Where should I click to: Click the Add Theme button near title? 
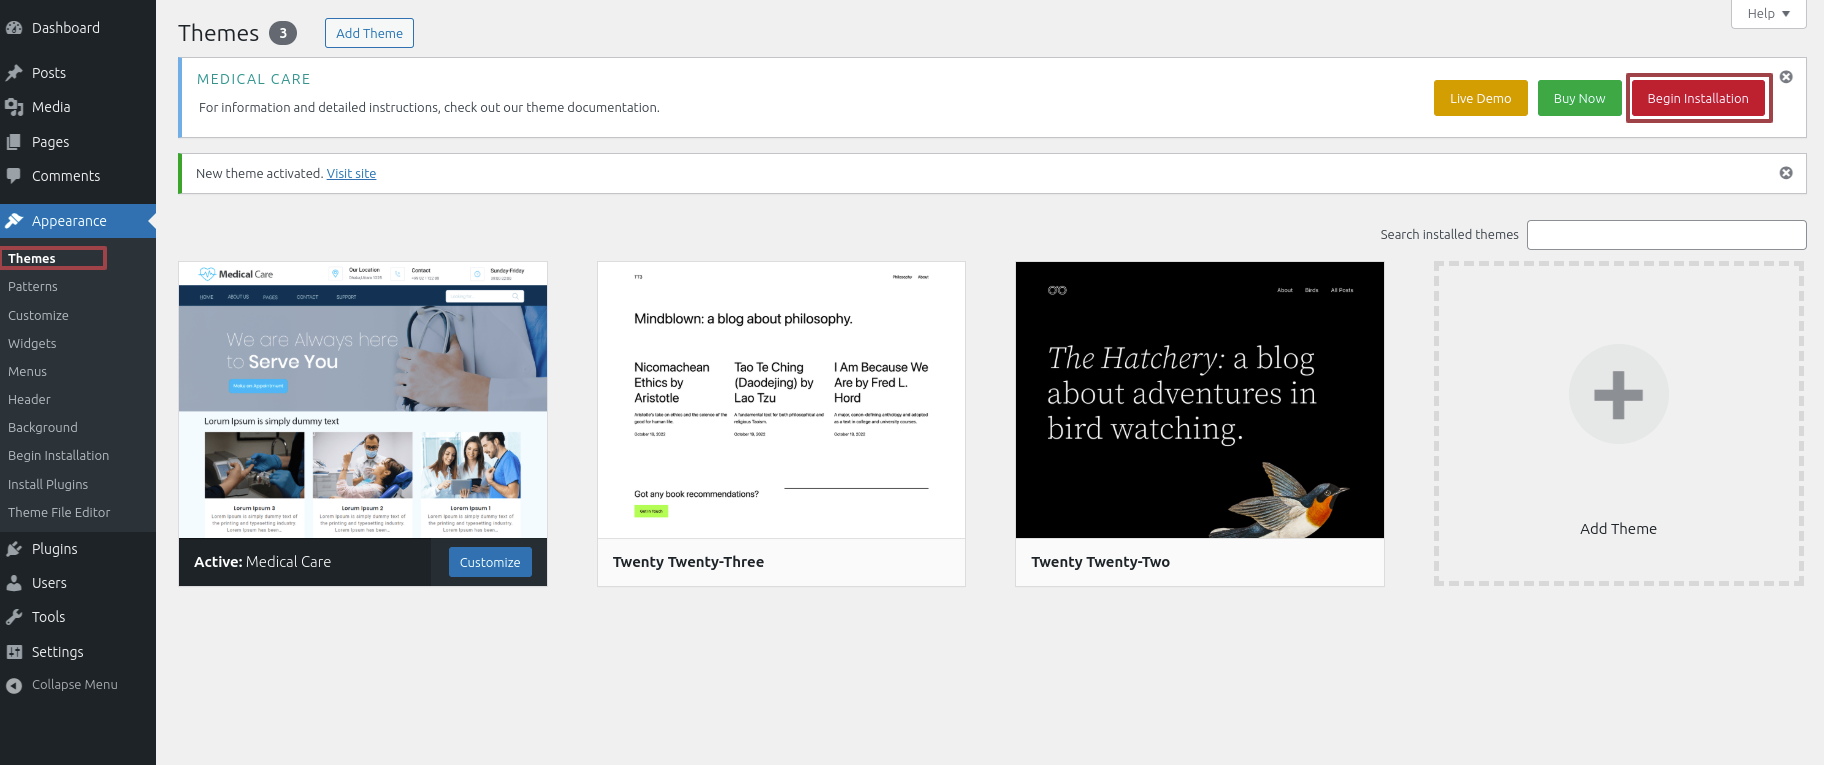369,33
